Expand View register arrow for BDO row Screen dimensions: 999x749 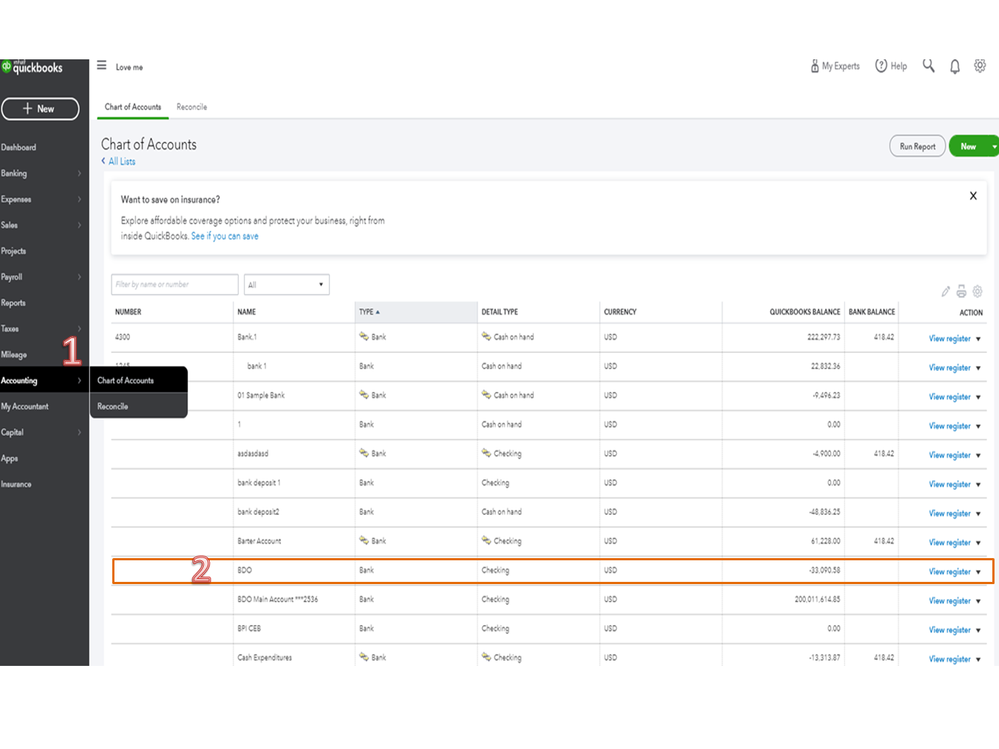tap(979, 572)
